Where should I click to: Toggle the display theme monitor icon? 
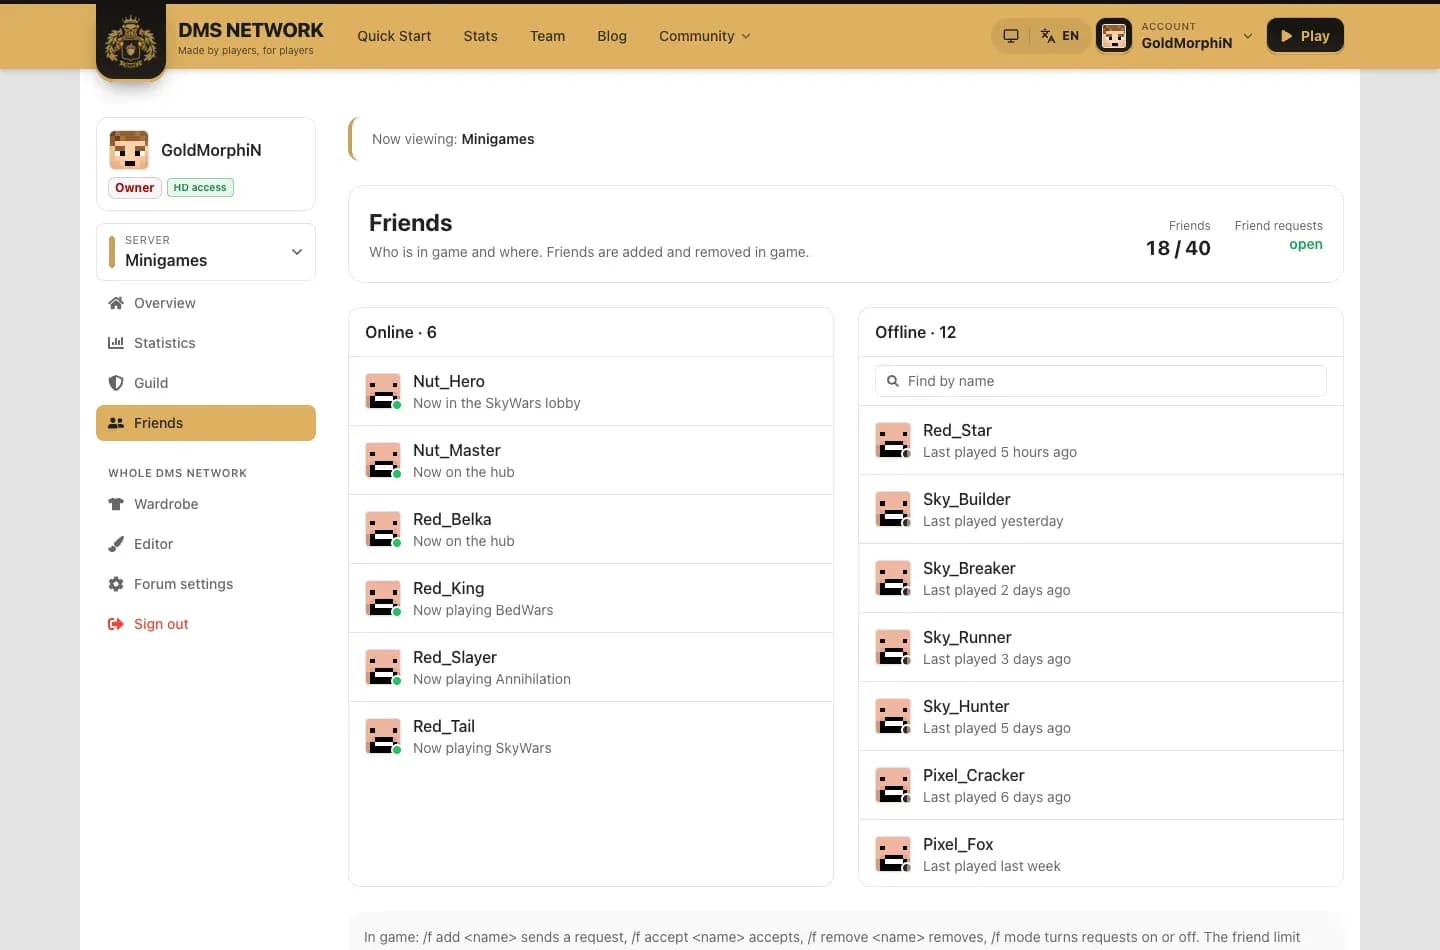click(1011, 36)
